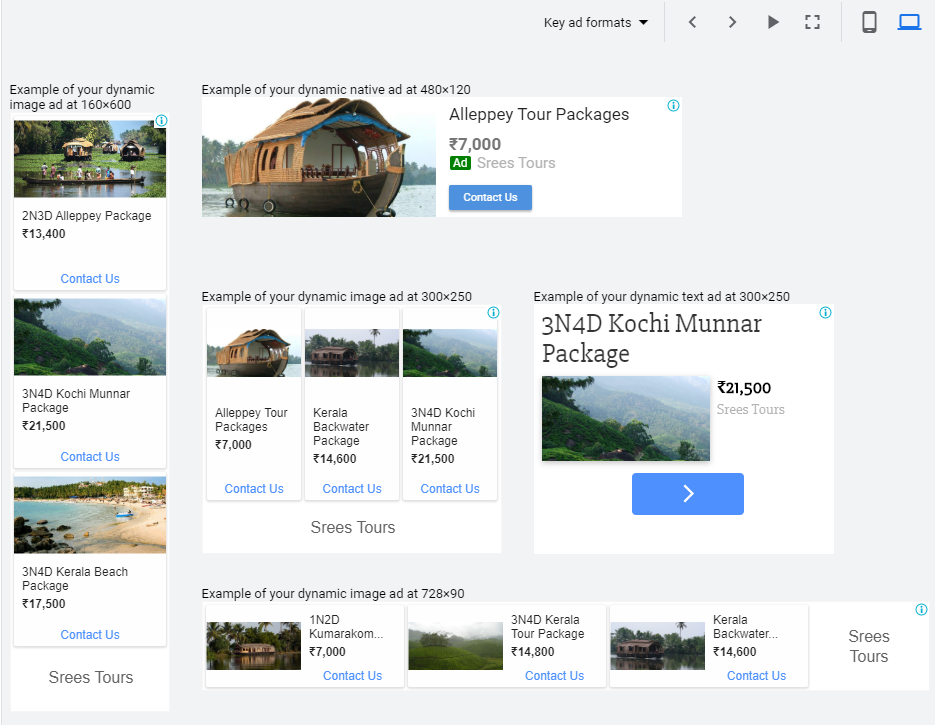935x725 pixels.
Task: Click the blue arrow button in Kochi Munnar ad
Action: (x=687, y=494)
